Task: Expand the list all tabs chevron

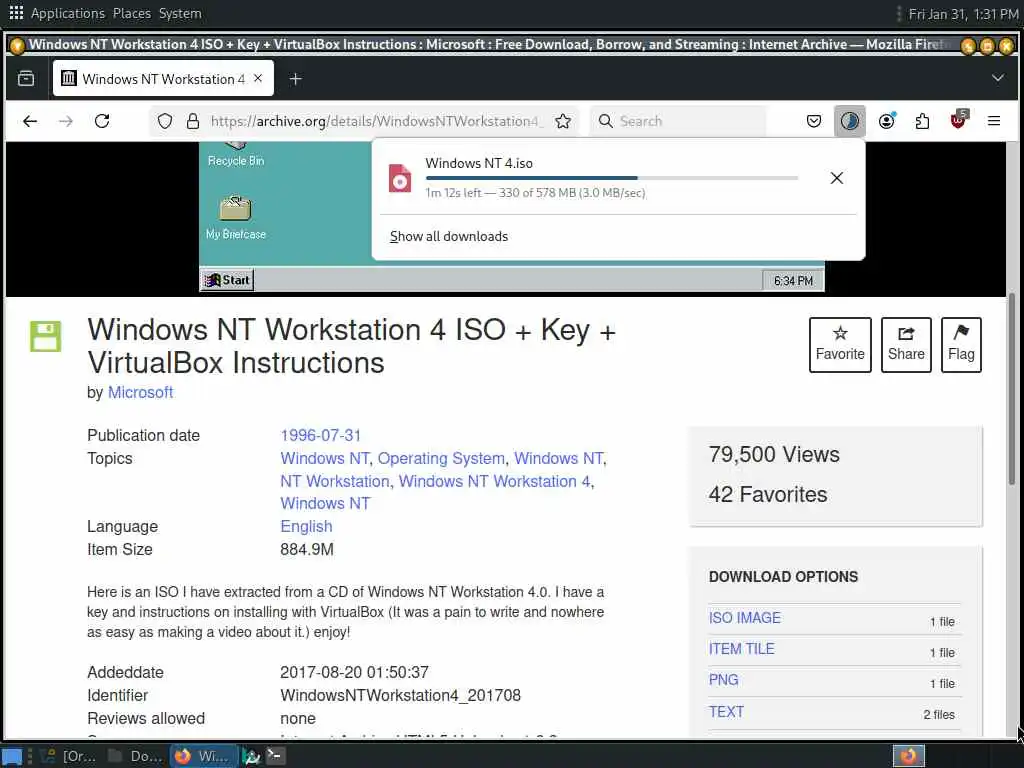Action: (x=997, y=78)
